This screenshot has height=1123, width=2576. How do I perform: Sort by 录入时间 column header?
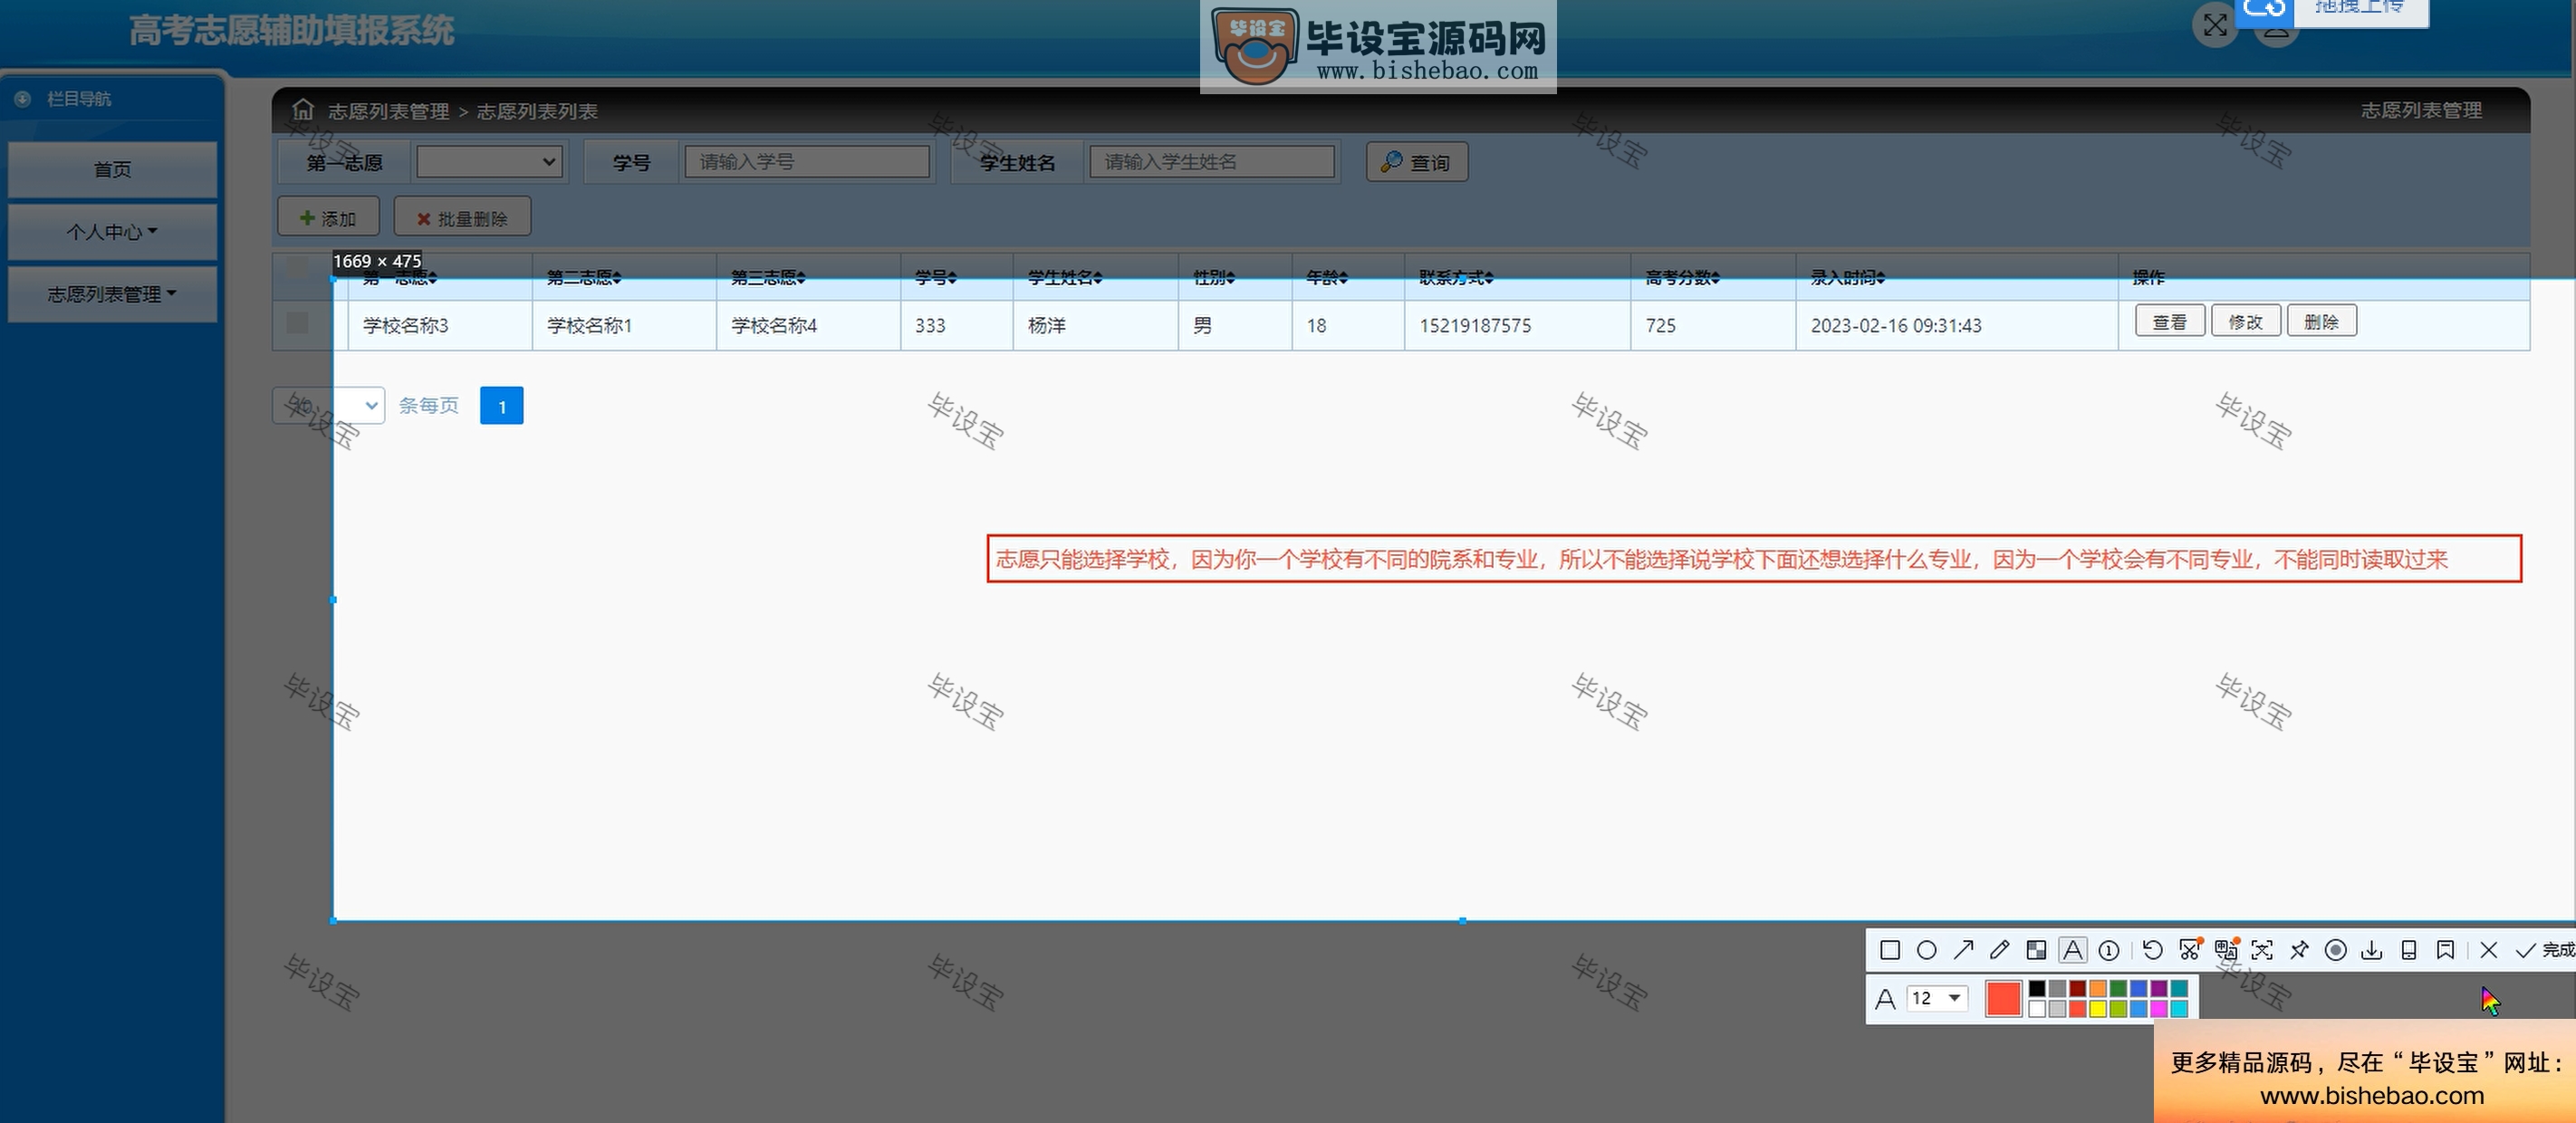coord(1847,277)
